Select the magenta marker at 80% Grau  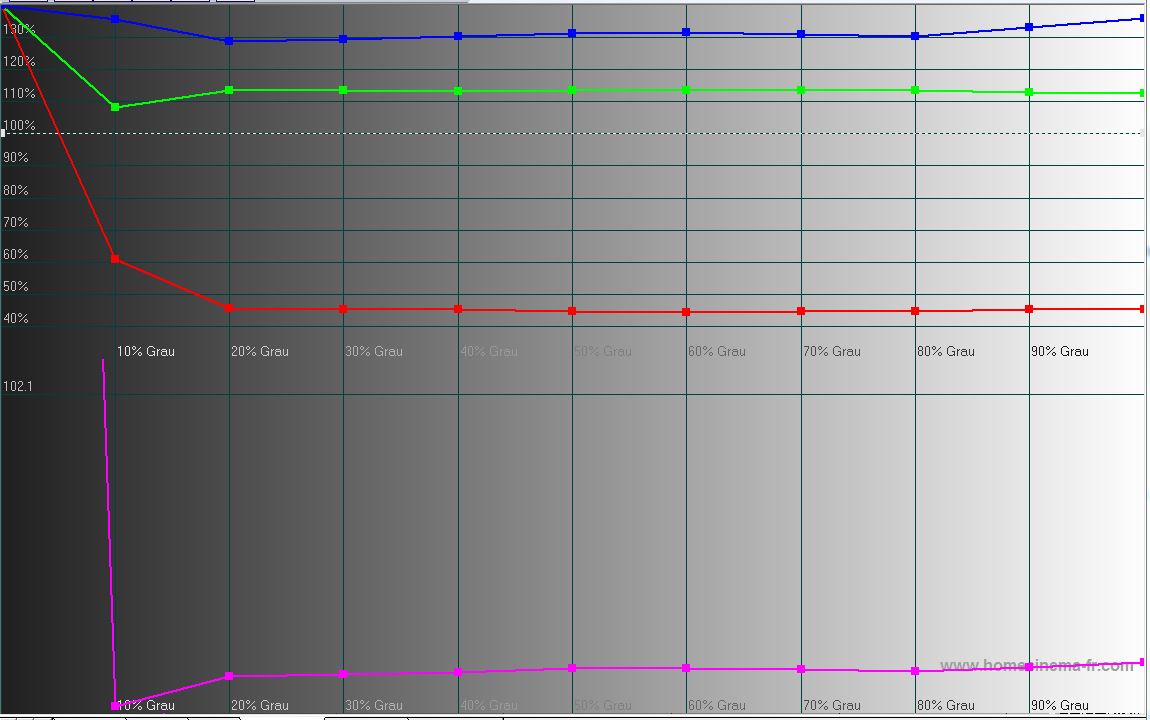point(915,671)
